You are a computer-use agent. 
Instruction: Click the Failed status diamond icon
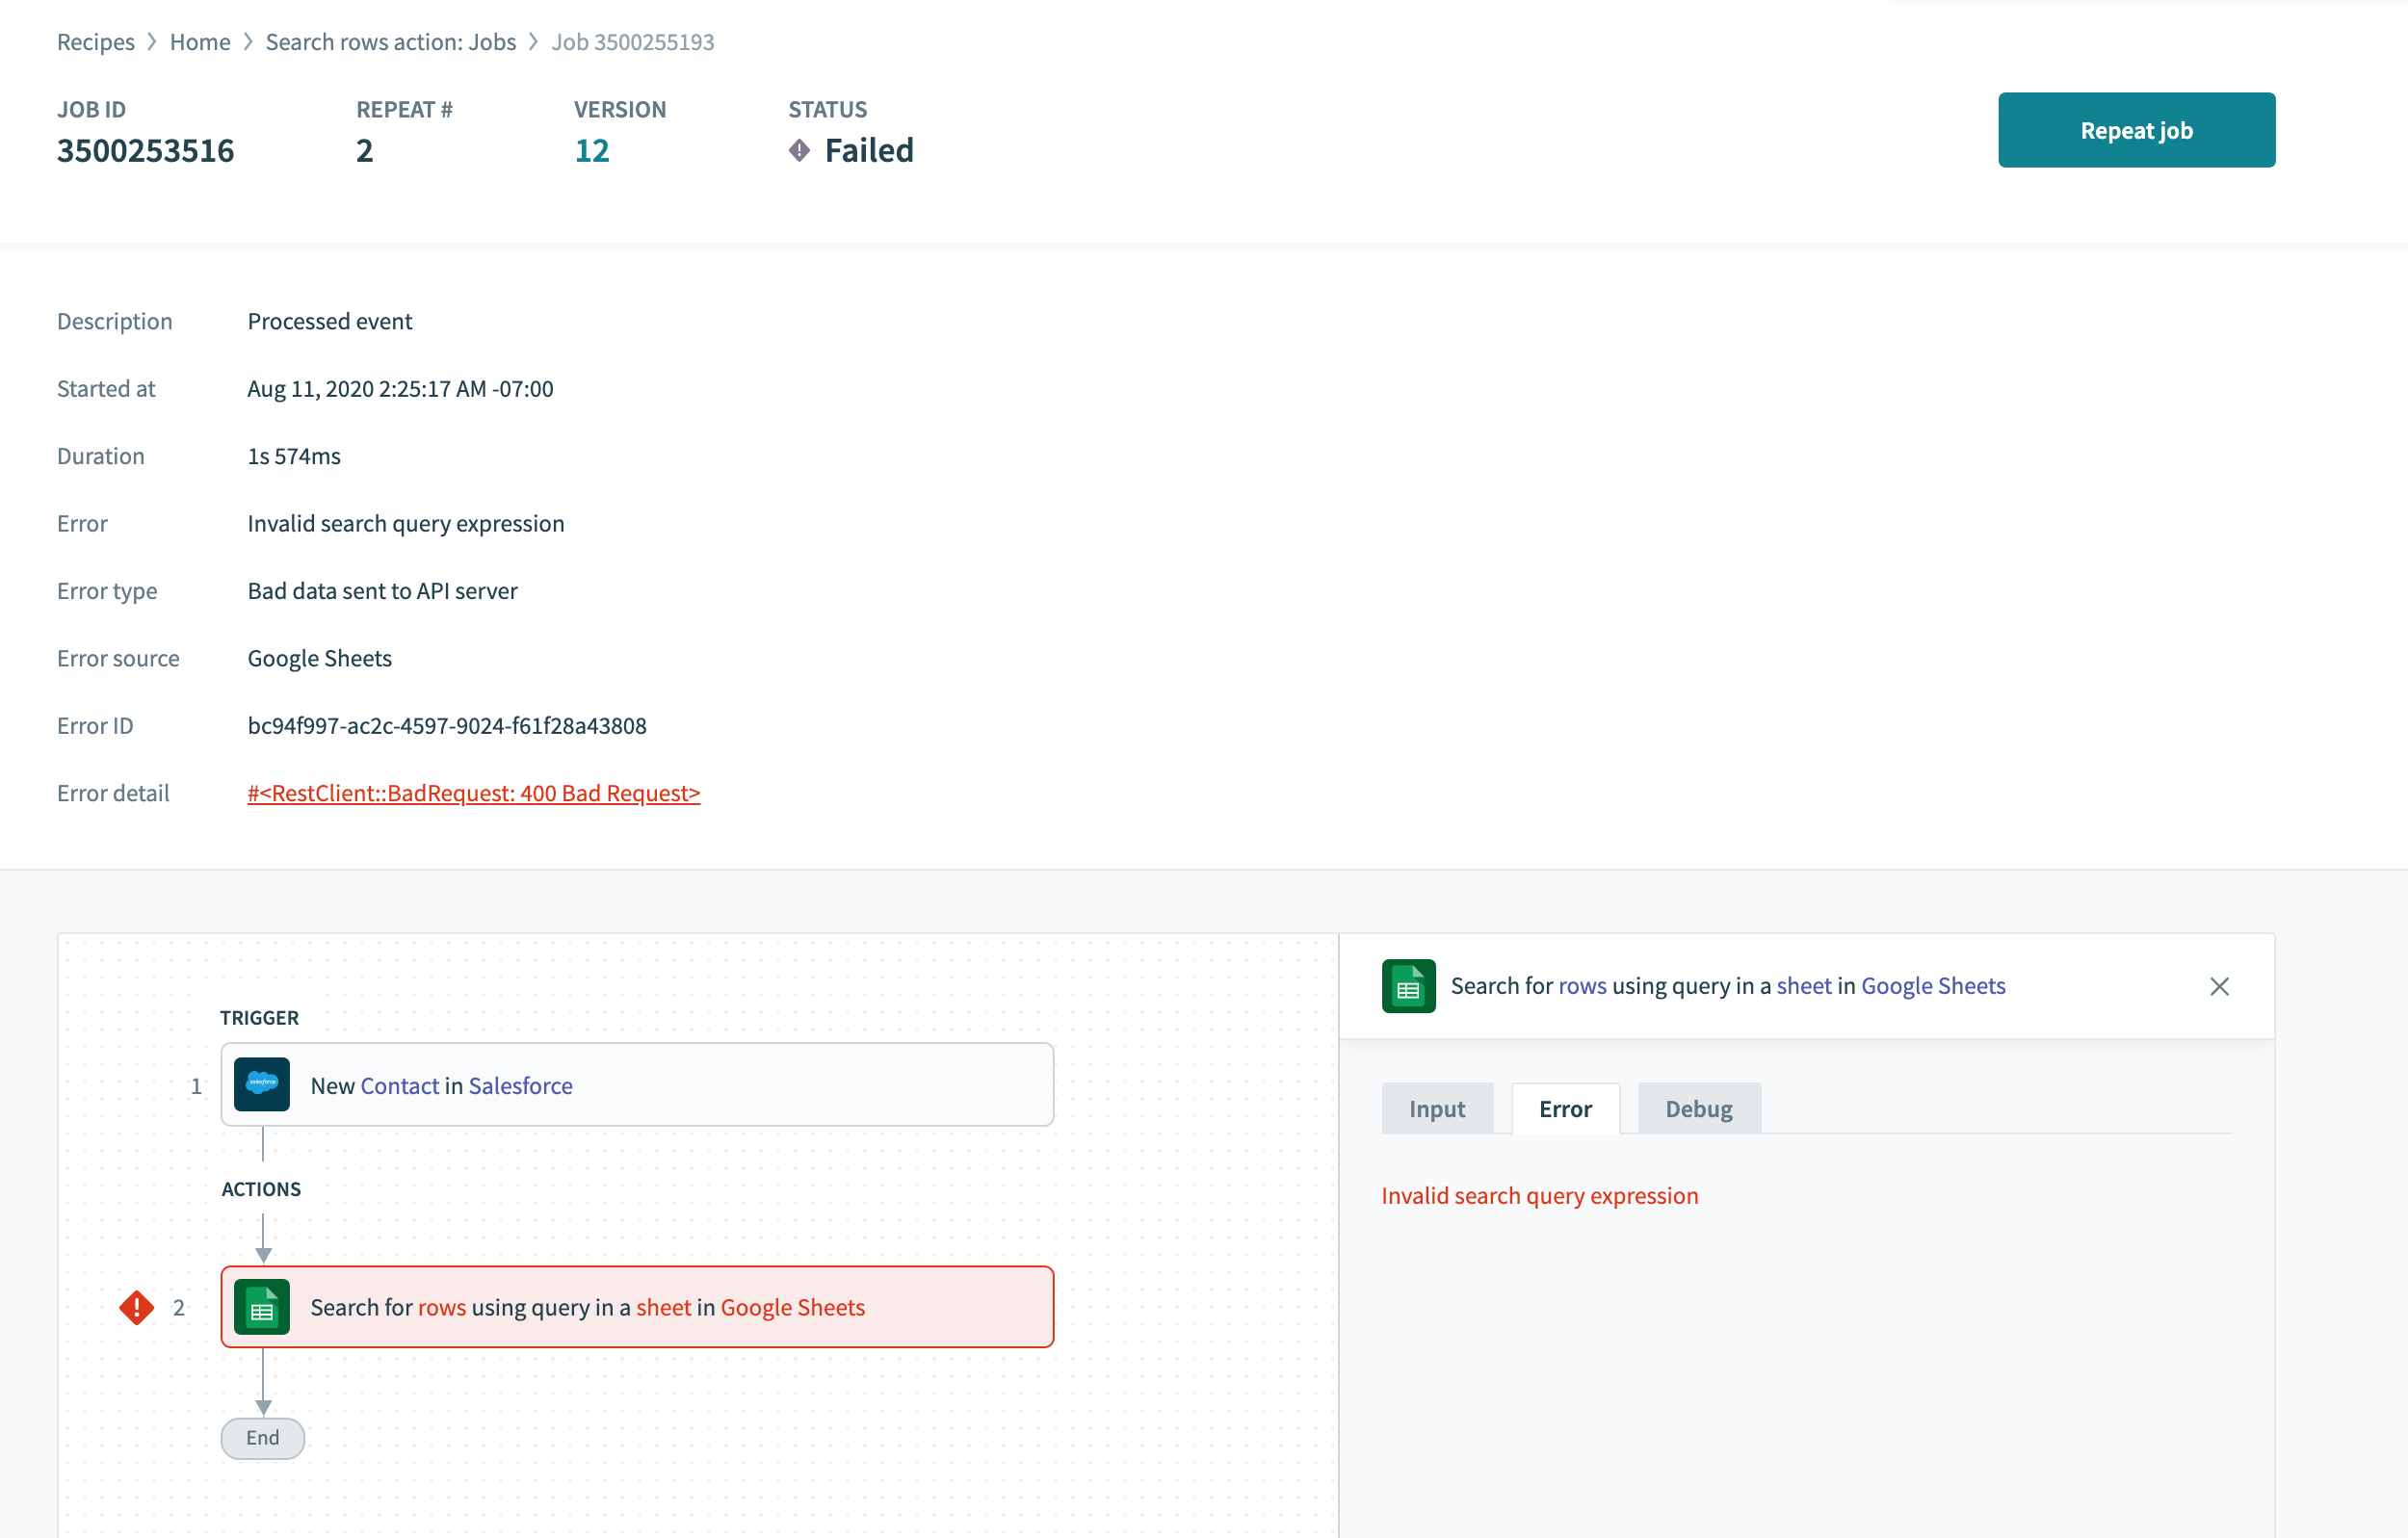click(x=799, y=151)
